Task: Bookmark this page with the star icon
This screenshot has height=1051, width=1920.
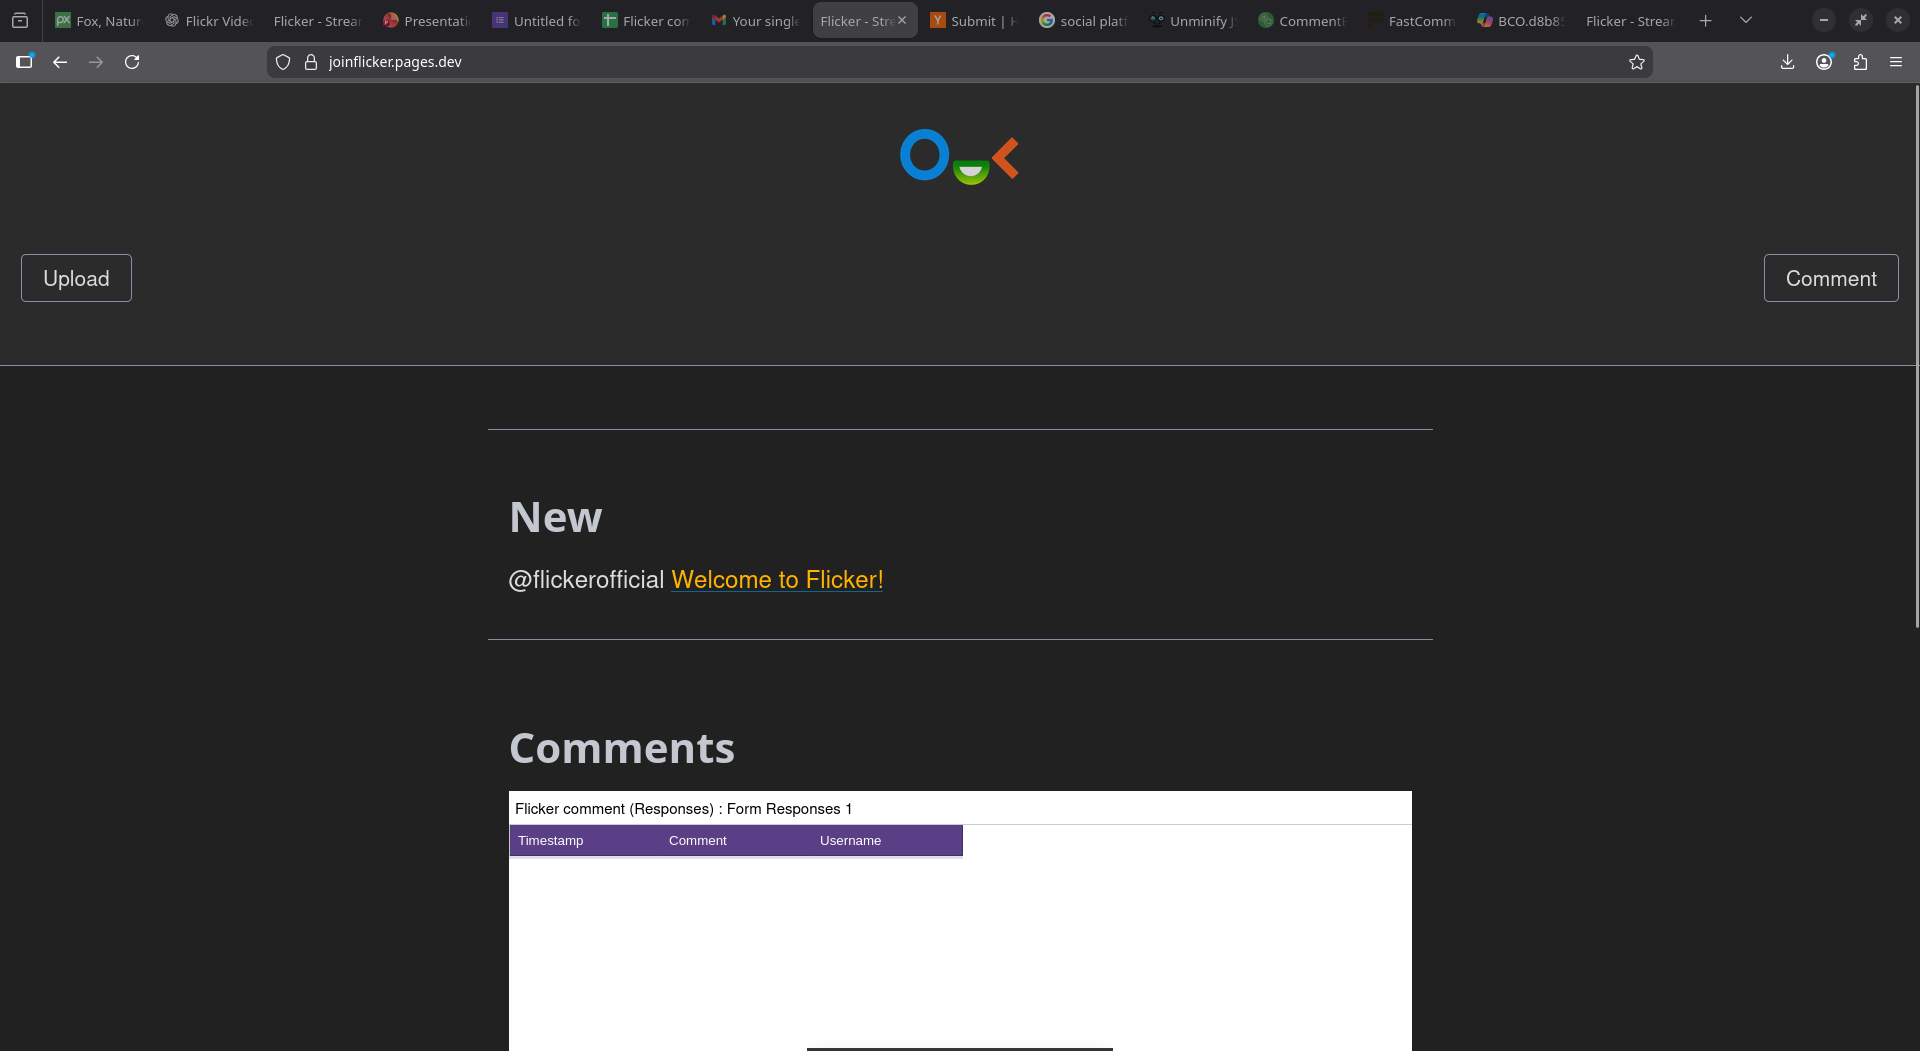Action: point(1637,62)
